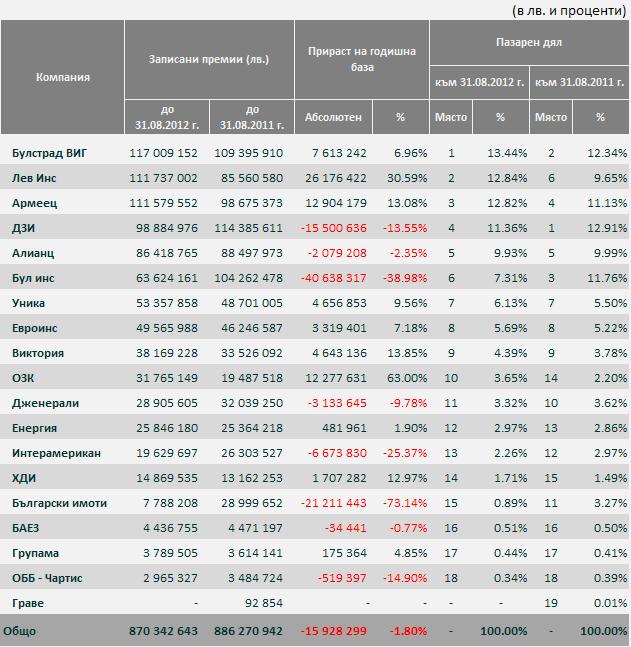The height and width of the screenshot is (647, 631).
Task: Select the ОЗК growth value 63.00%
Action: coord(407,378)
